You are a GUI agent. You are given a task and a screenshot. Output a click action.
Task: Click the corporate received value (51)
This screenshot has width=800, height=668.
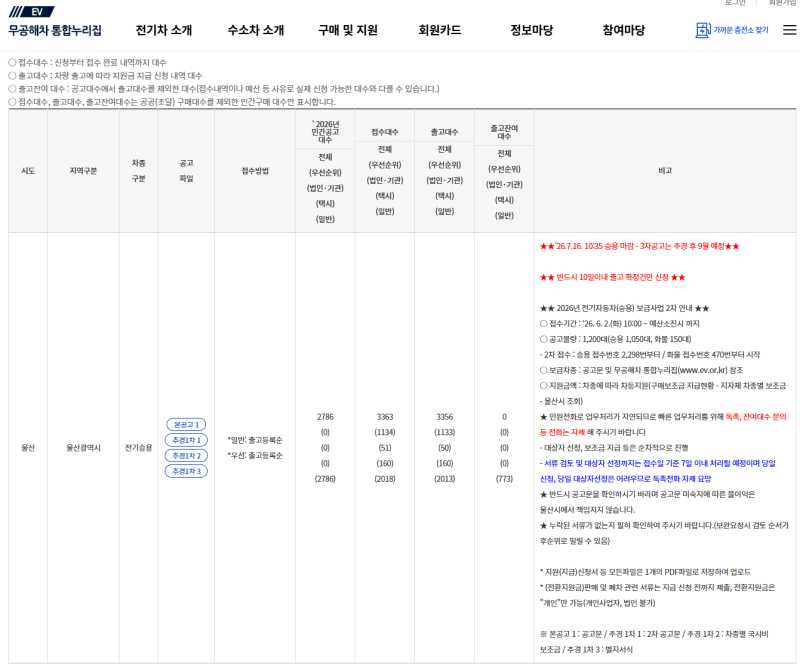coord(385,448)
